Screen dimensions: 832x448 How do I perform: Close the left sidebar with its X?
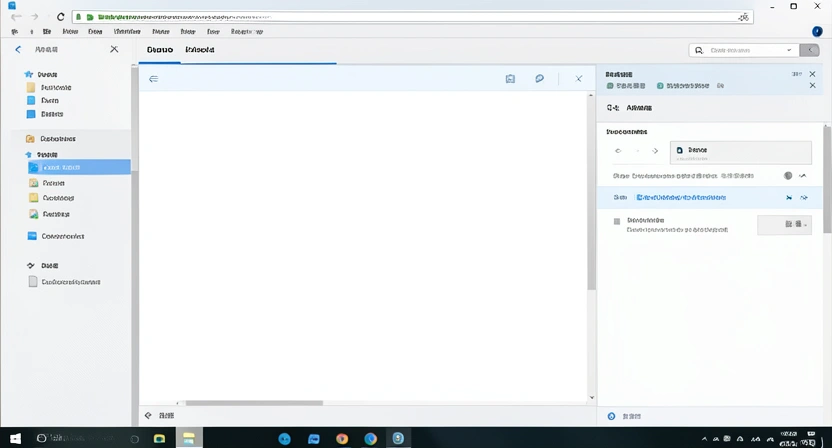pos(114,49)
